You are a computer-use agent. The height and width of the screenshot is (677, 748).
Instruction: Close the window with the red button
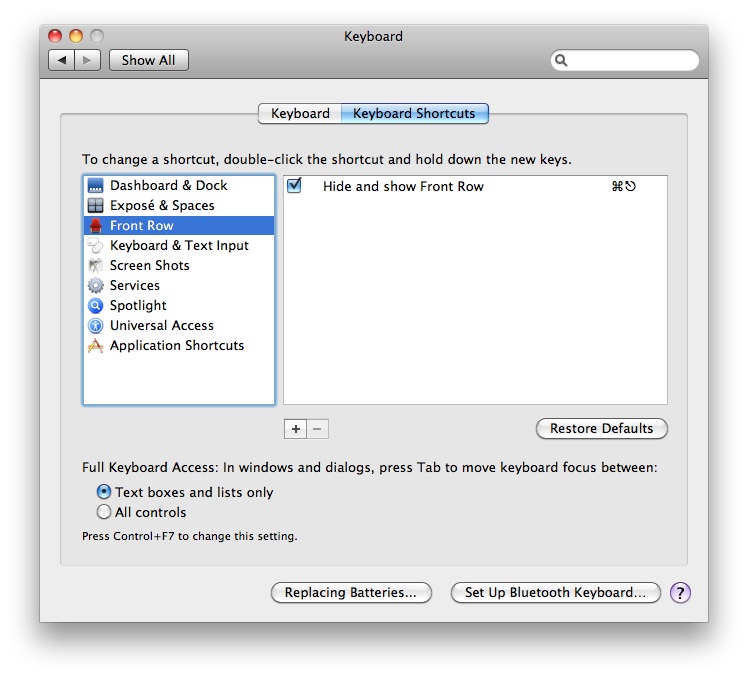point(55,36)
